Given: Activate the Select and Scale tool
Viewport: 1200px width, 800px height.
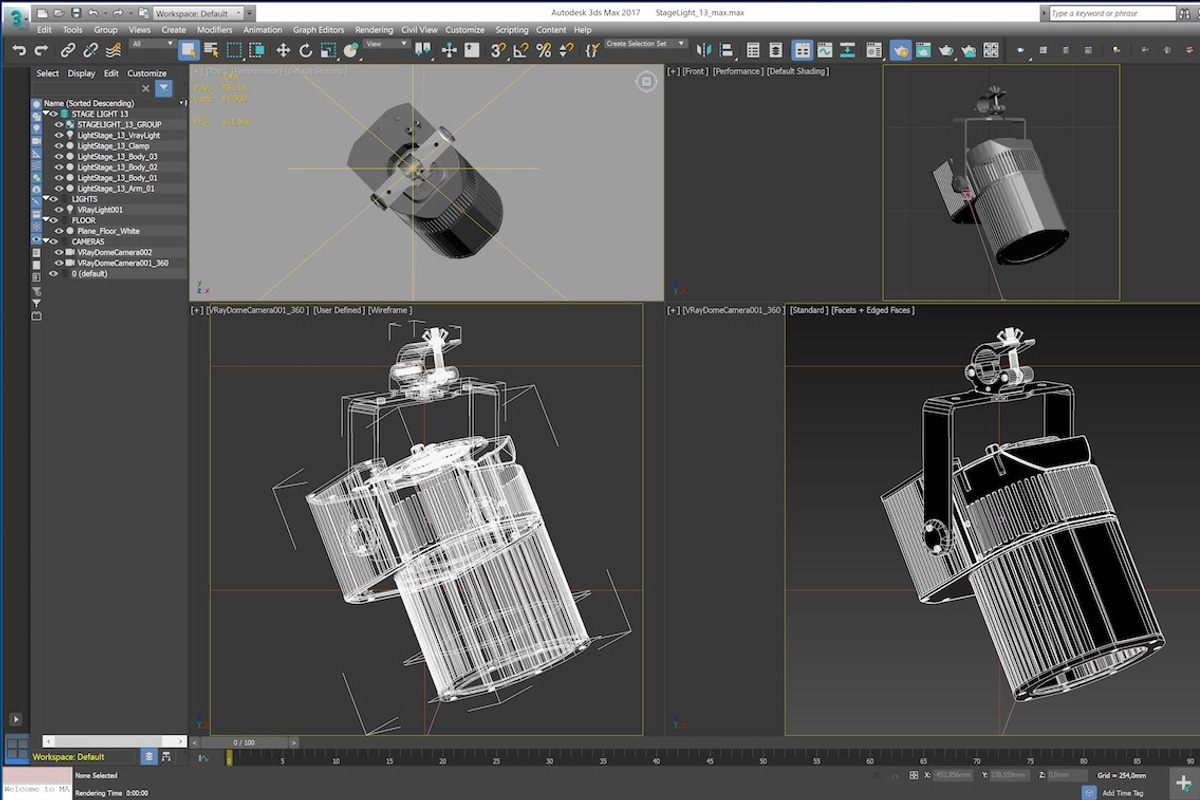Looking at the screenshot, I should coord(328,50).
